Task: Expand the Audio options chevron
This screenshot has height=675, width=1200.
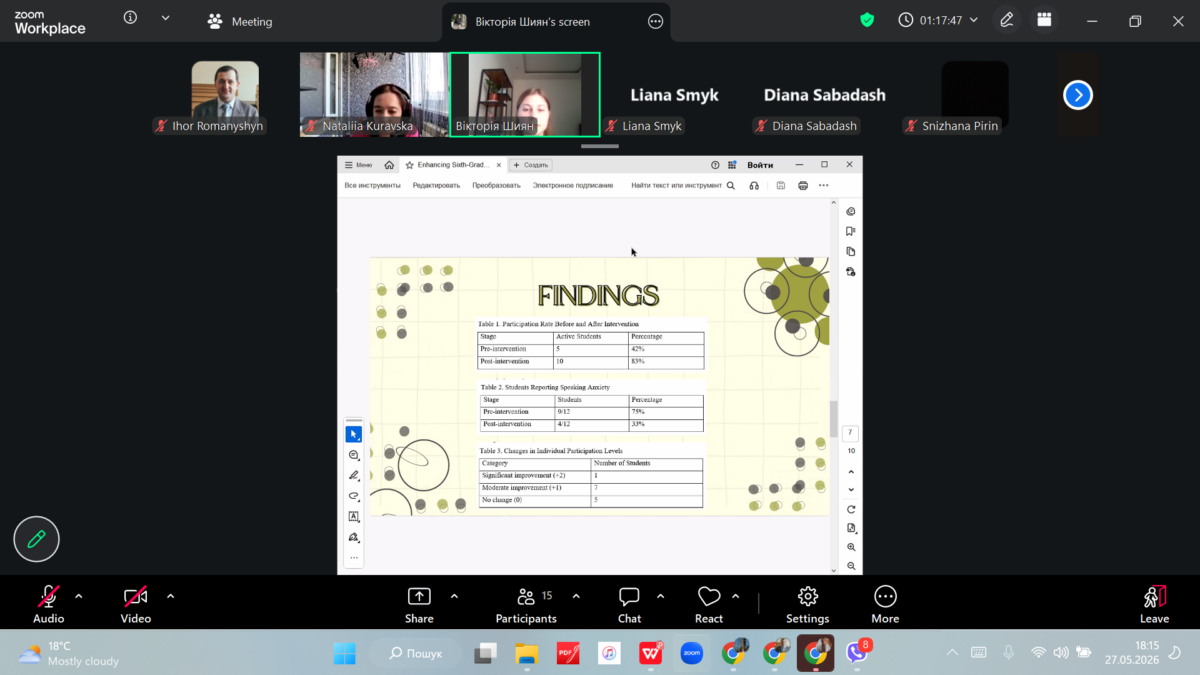Action: pos(79,596)
